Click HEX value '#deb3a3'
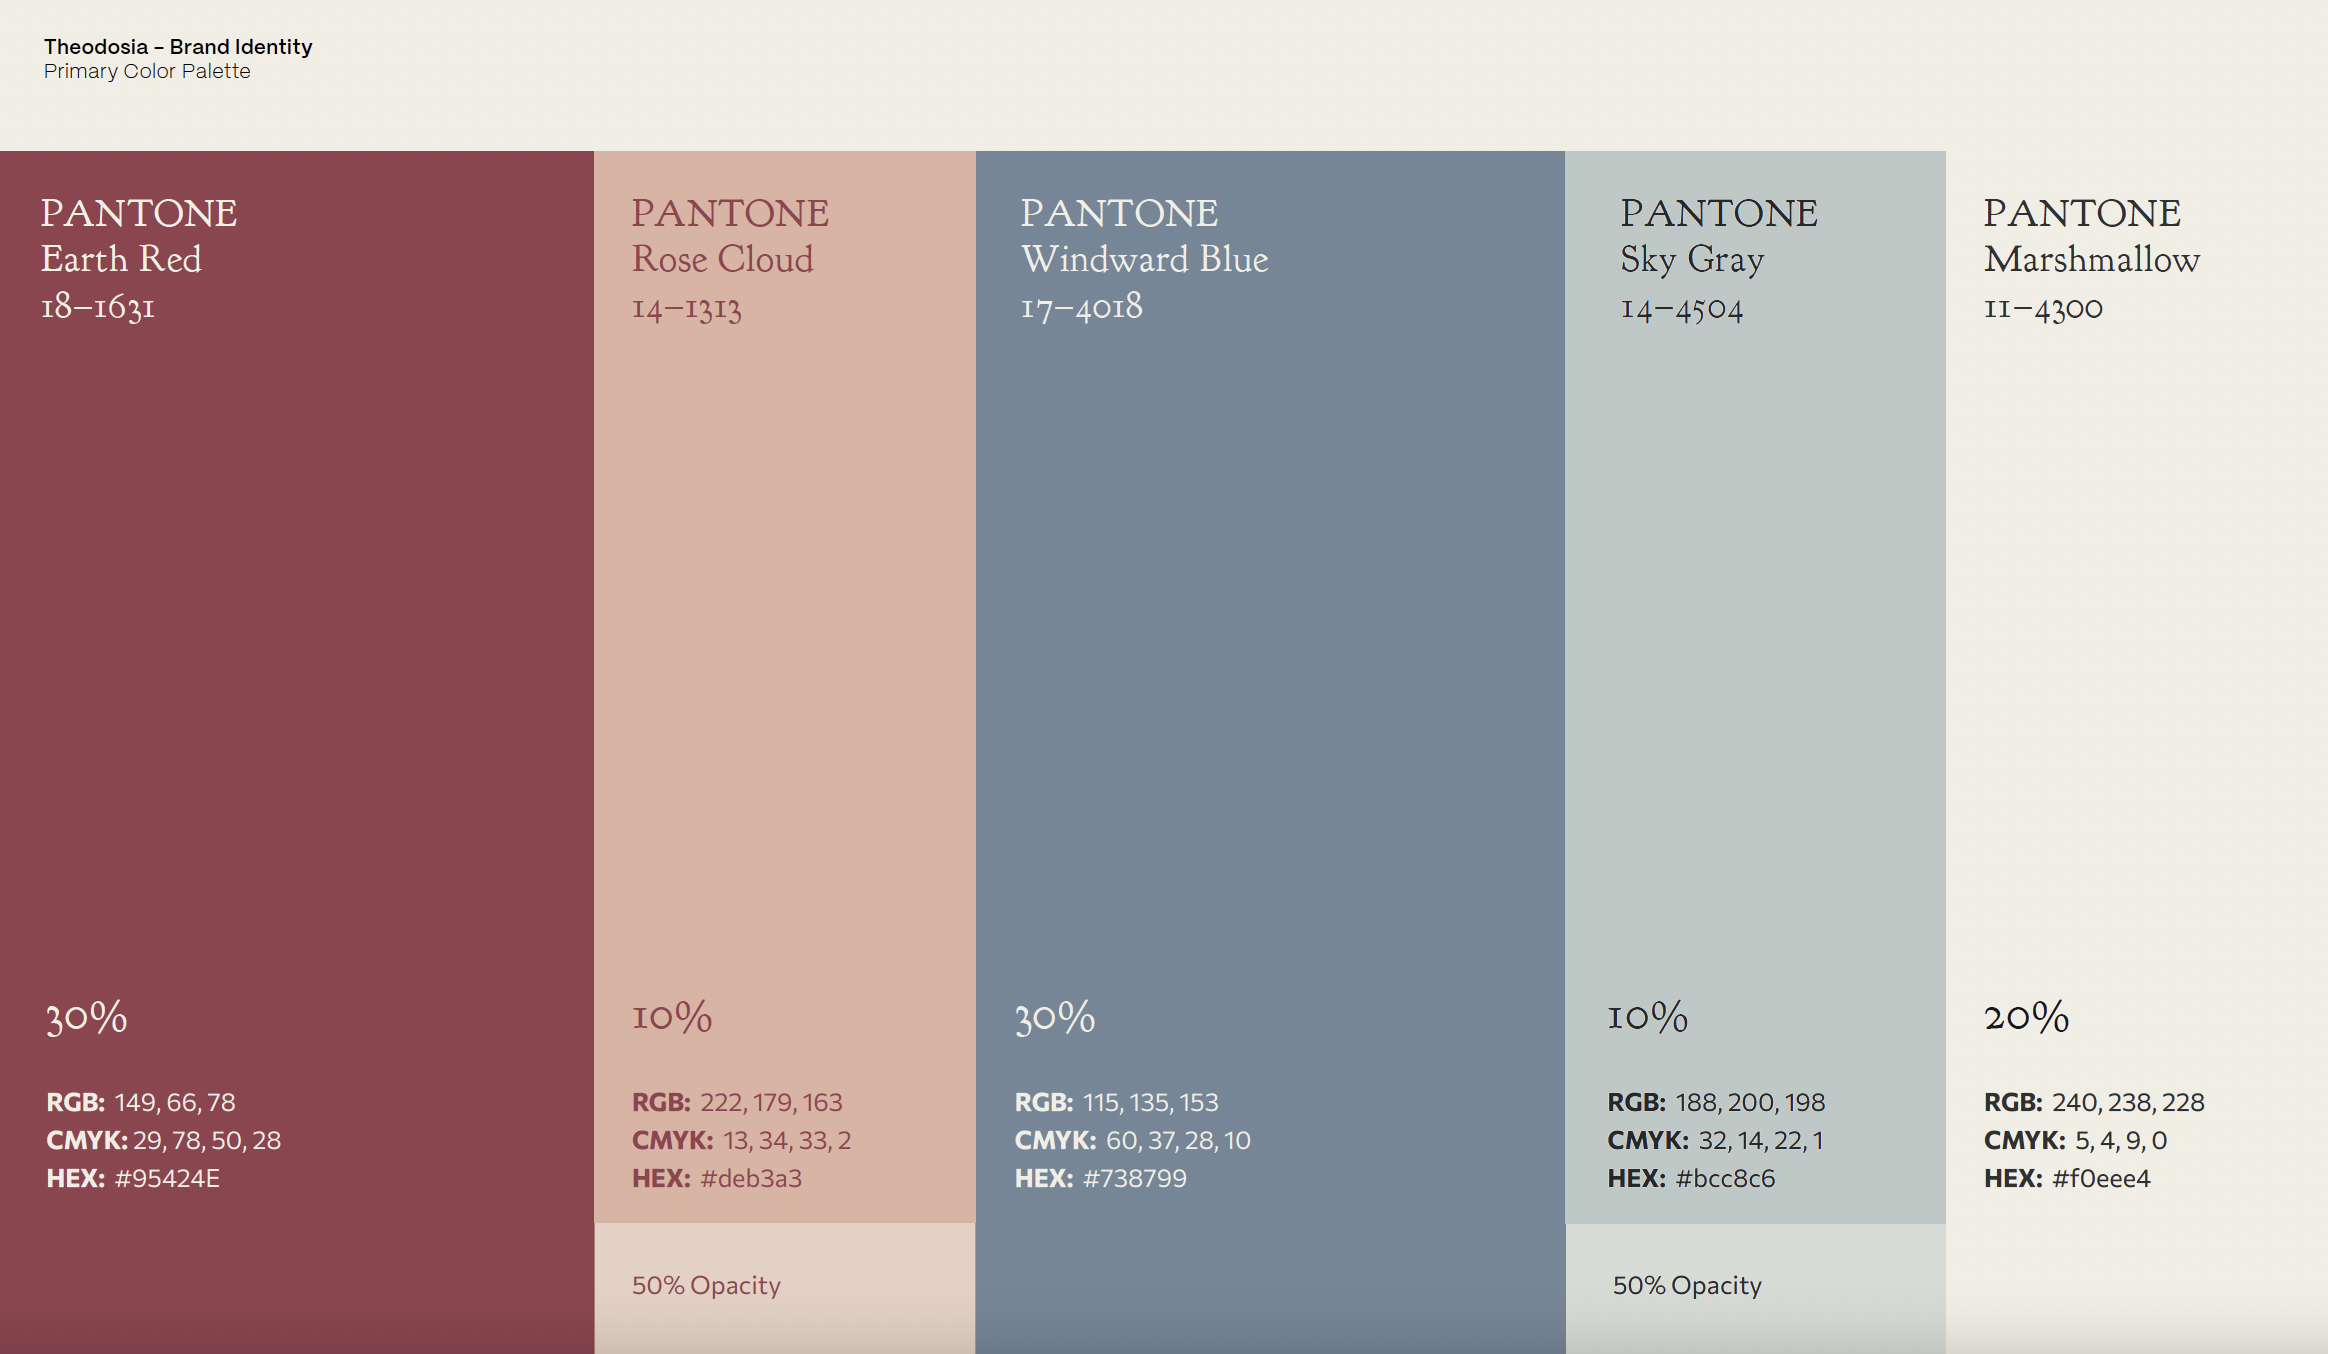 click(751, 1178)
